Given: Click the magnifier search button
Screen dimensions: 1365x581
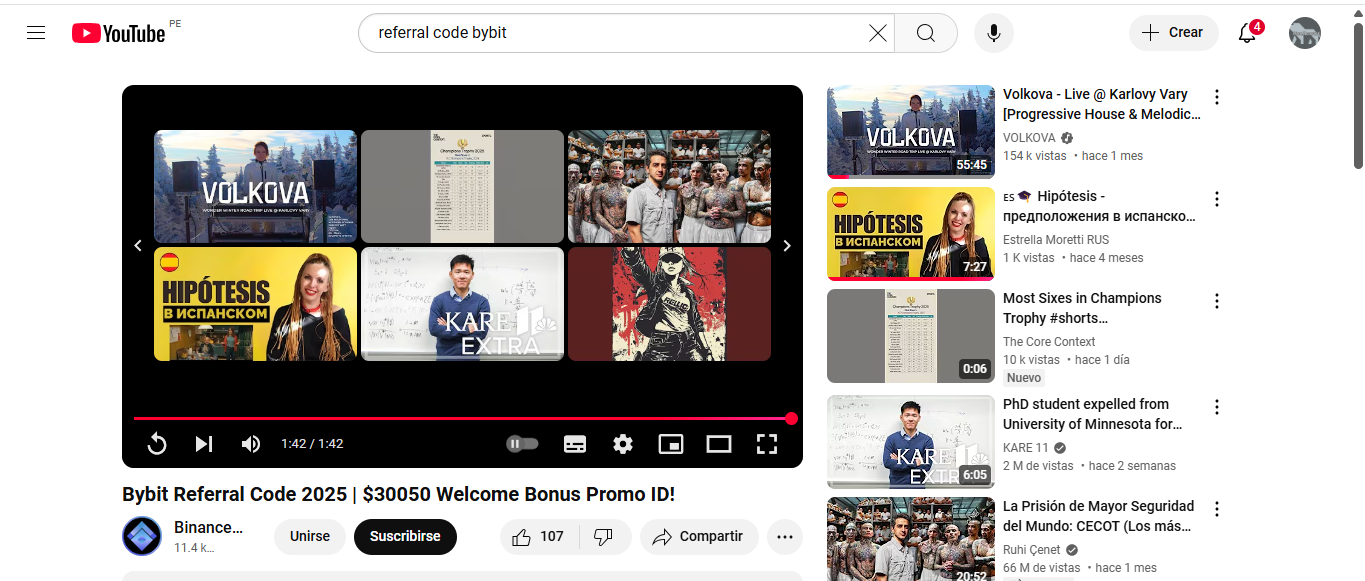Looking at the screenshot, I should (926, 33).
